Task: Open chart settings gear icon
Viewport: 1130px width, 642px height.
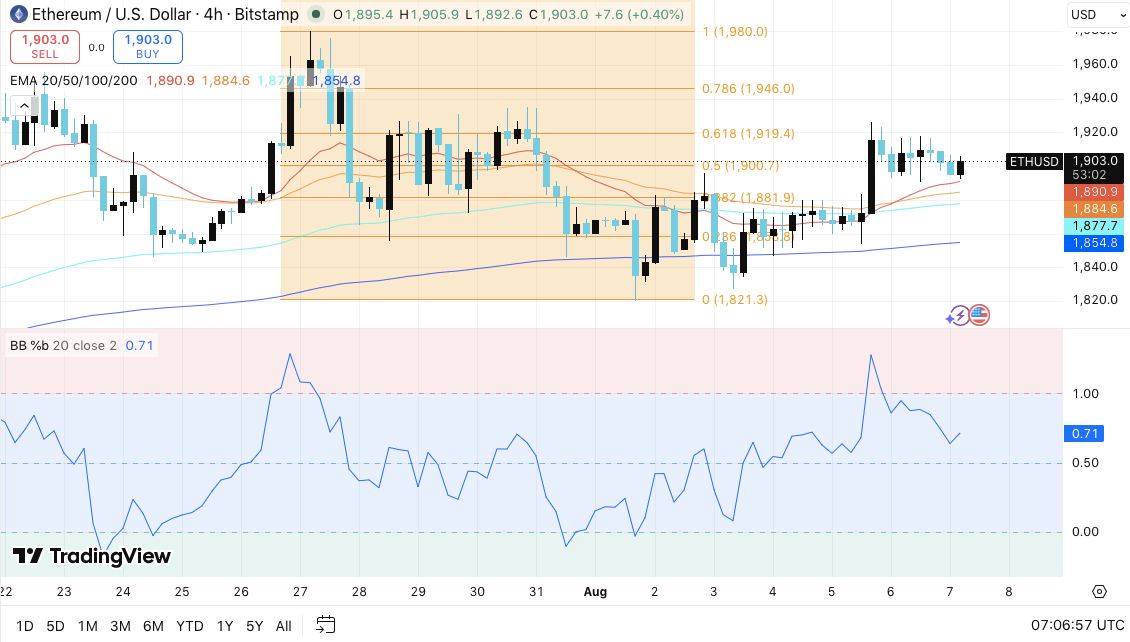Action: 1099,592
